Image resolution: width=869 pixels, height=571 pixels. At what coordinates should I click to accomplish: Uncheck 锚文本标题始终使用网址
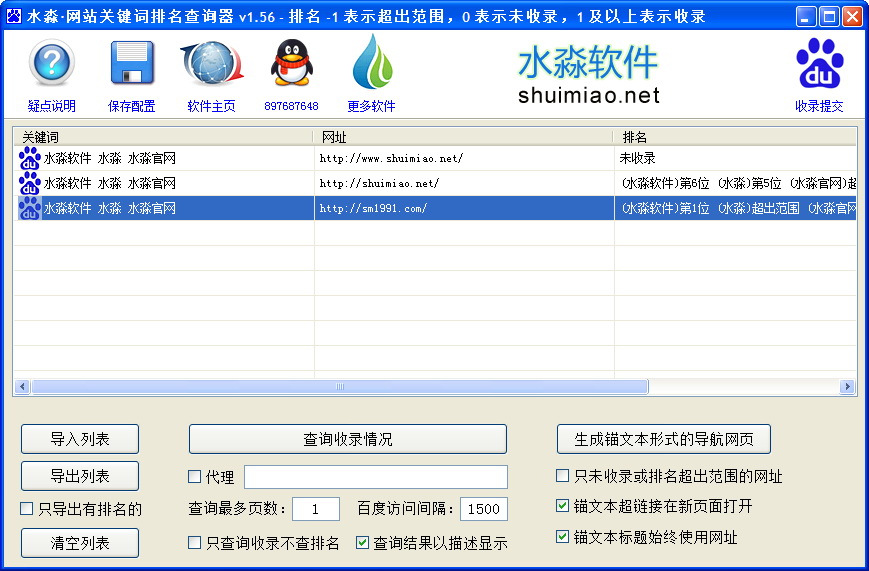click(x=563, y=537)
